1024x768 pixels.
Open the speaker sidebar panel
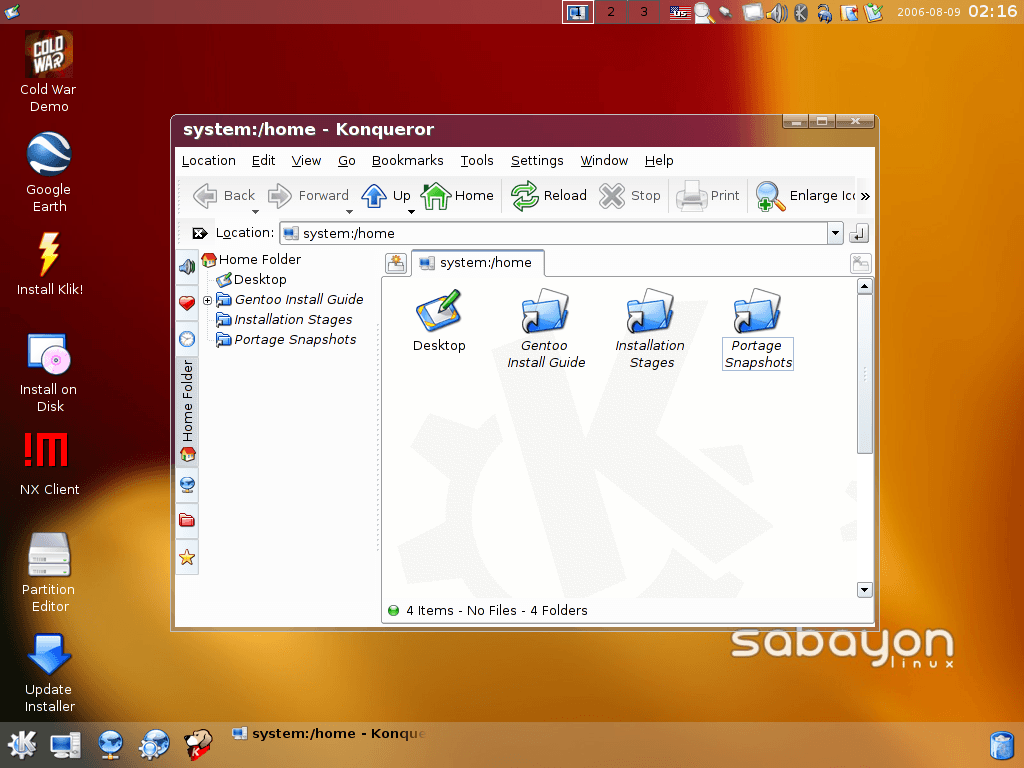(x=187, y=266)
